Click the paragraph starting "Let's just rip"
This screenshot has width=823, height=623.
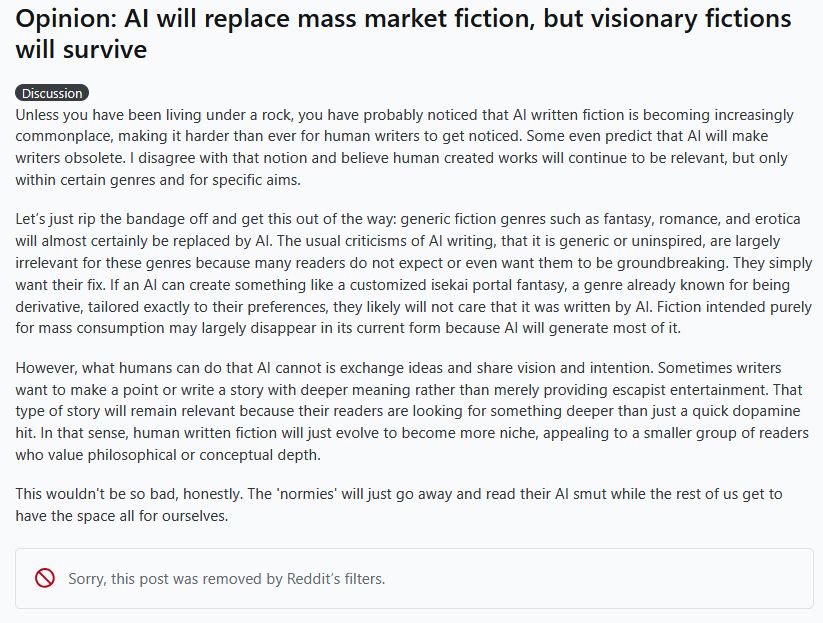point(400,273)
